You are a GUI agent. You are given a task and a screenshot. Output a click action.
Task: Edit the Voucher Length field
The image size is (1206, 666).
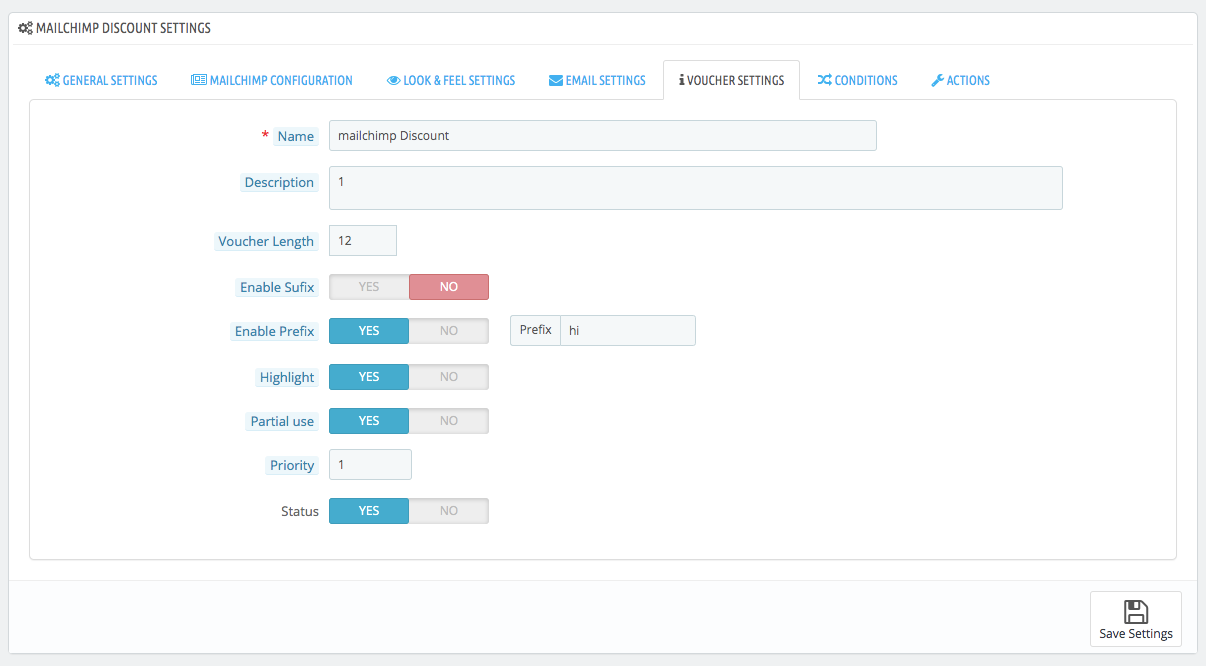[363, 241]
